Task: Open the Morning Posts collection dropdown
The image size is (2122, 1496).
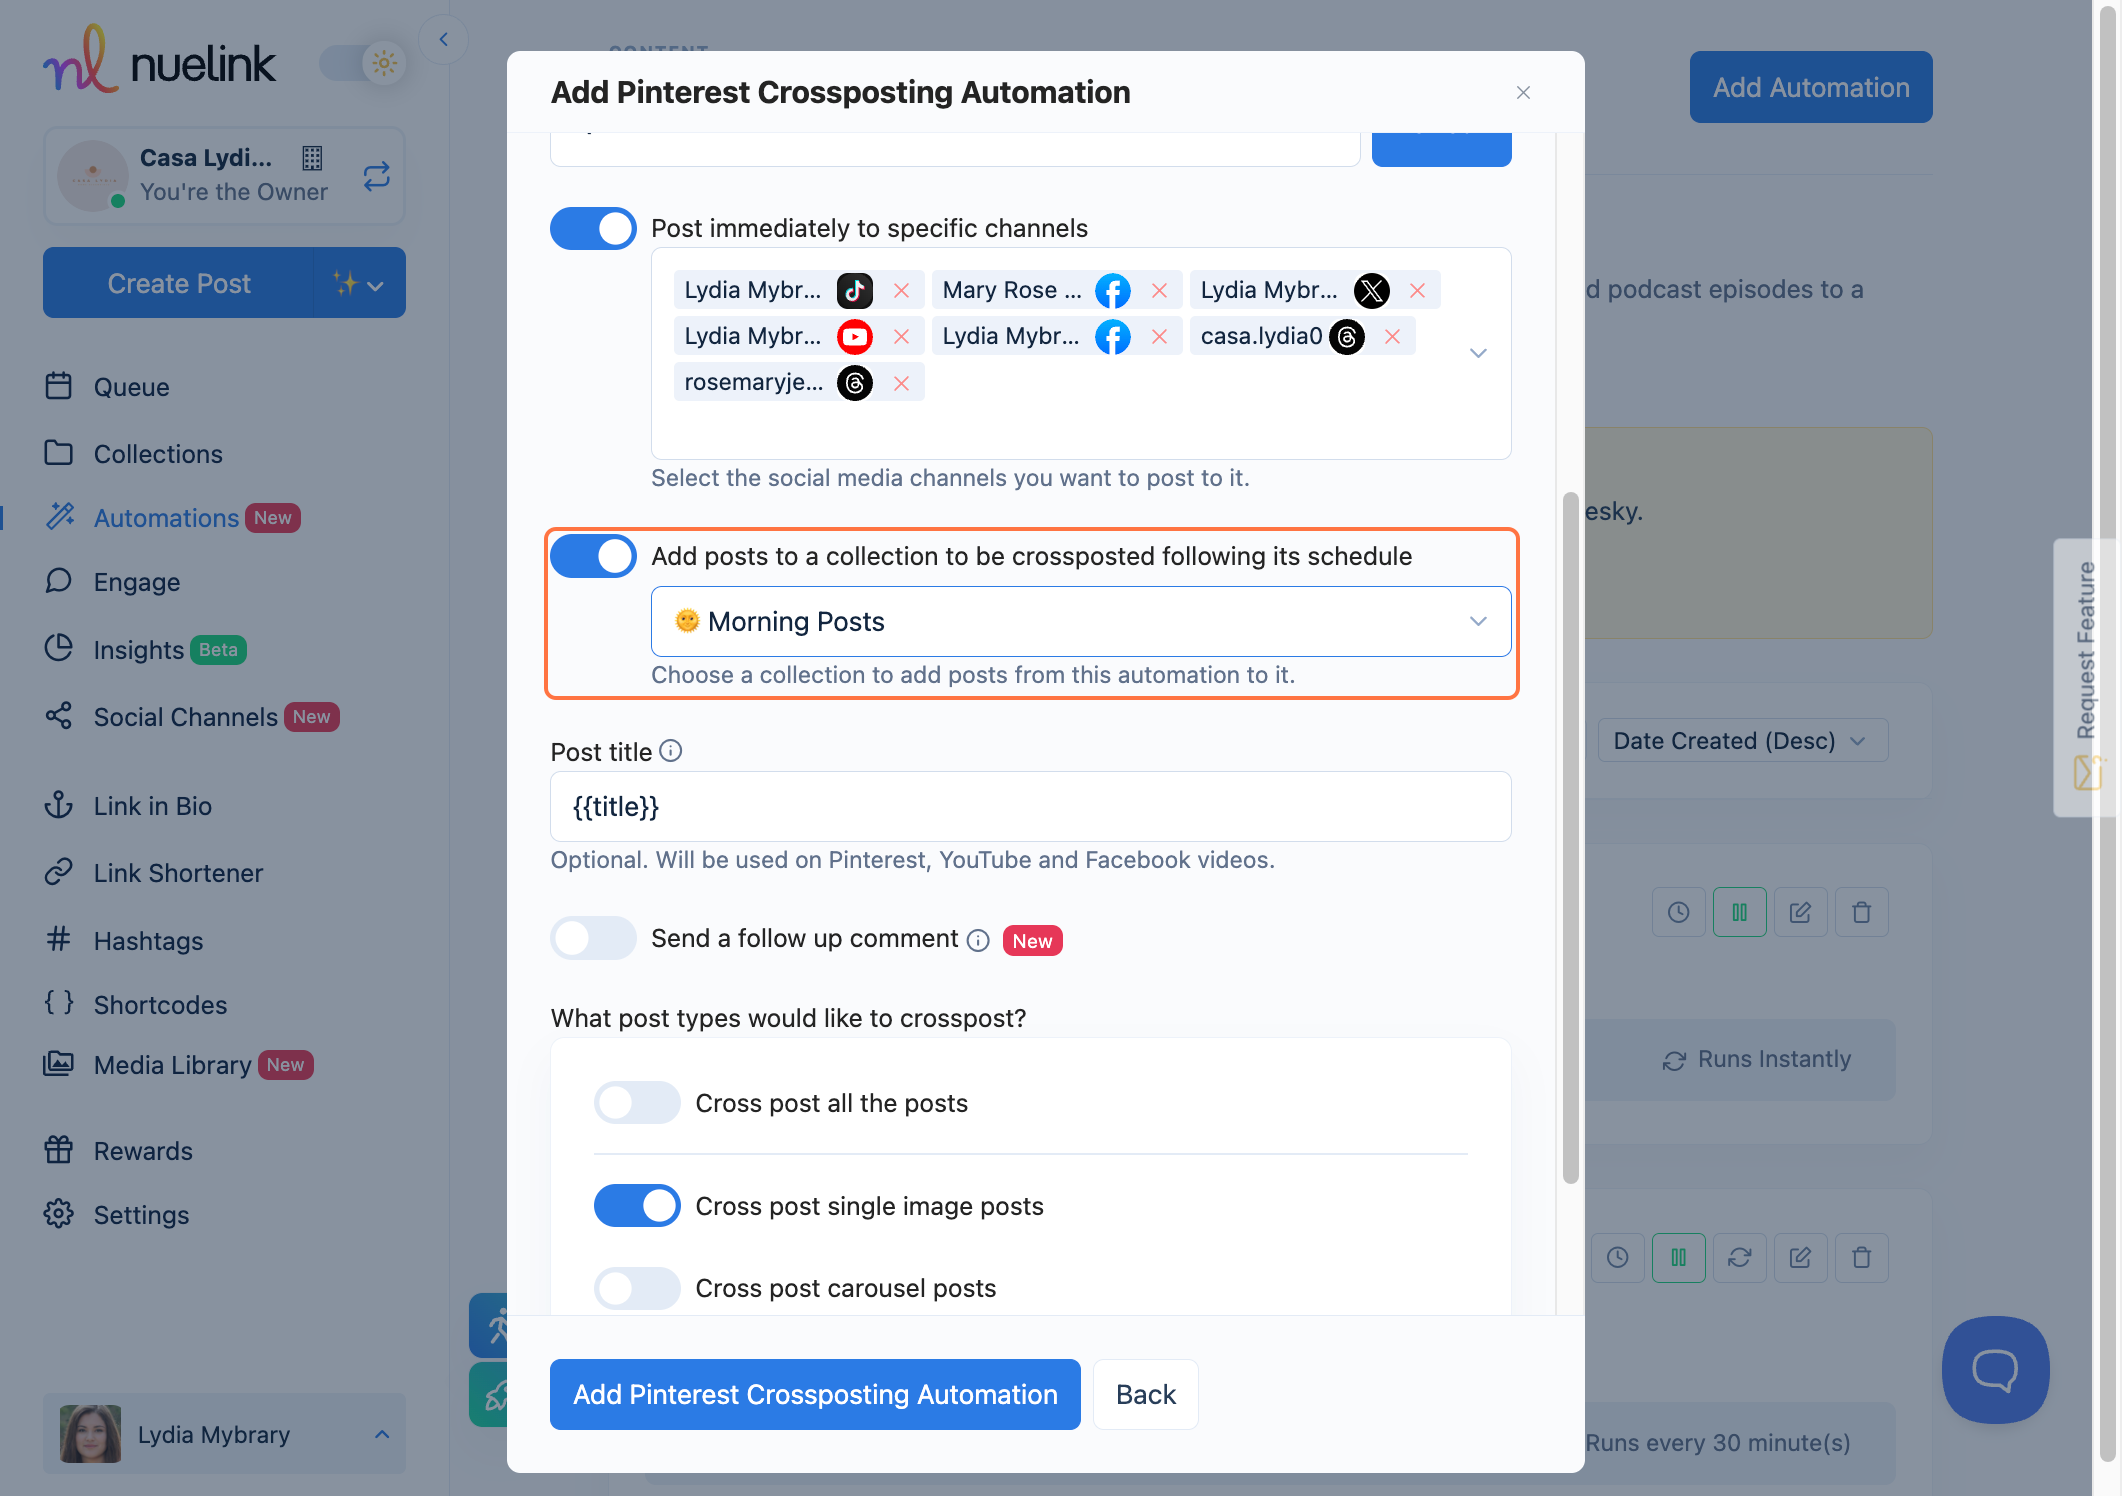Action: click(1080, 621)
